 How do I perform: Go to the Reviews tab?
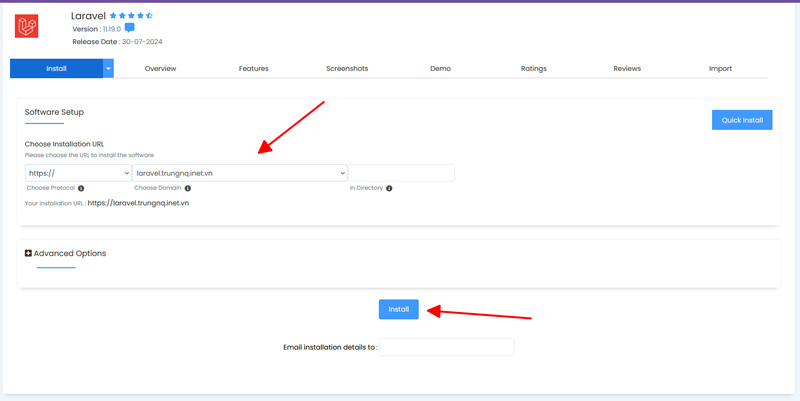(627, 68)
